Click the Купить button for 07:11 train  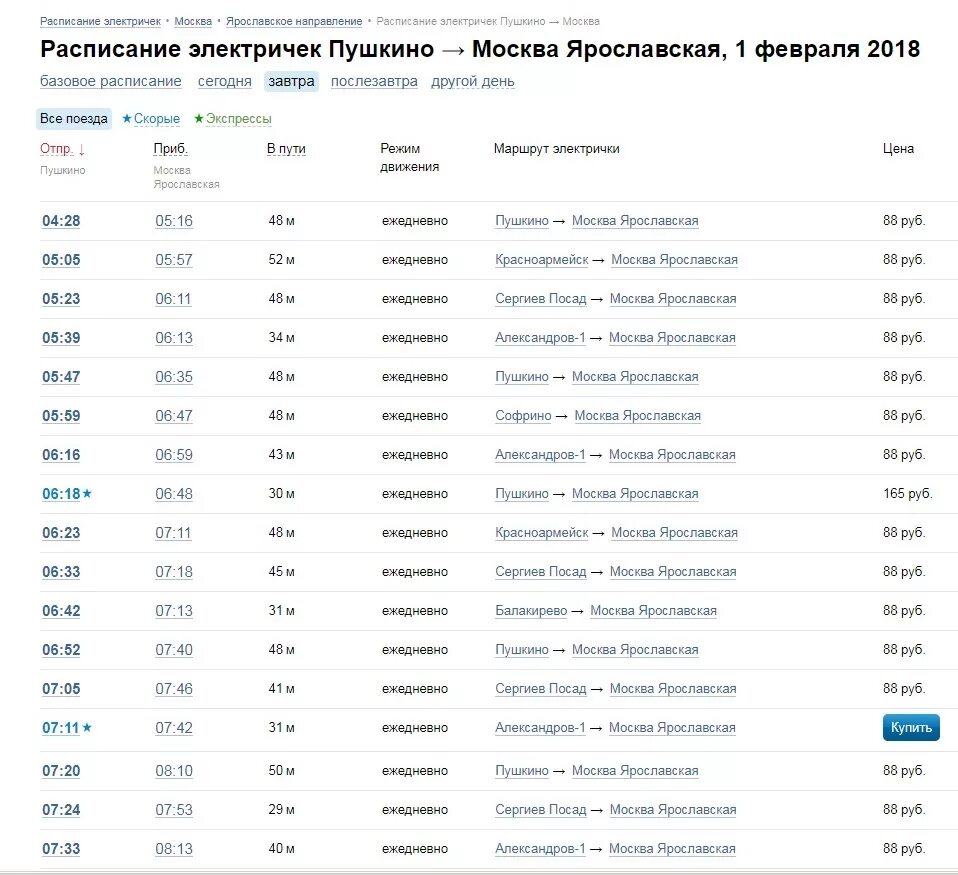(911, 727)
